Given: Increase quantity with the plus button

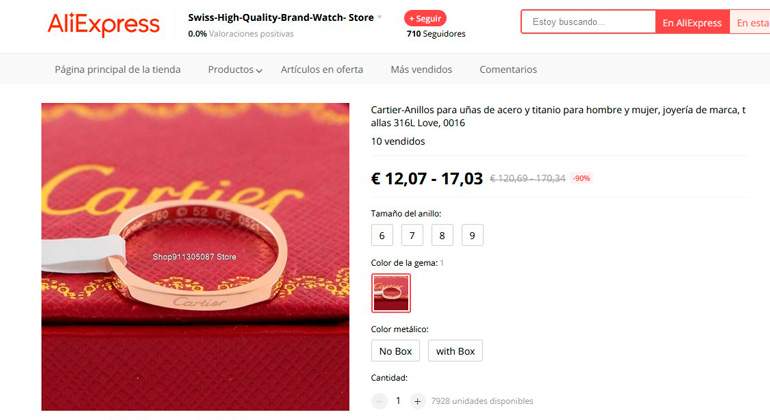Looking at the screenshot, I should point(417,401).
